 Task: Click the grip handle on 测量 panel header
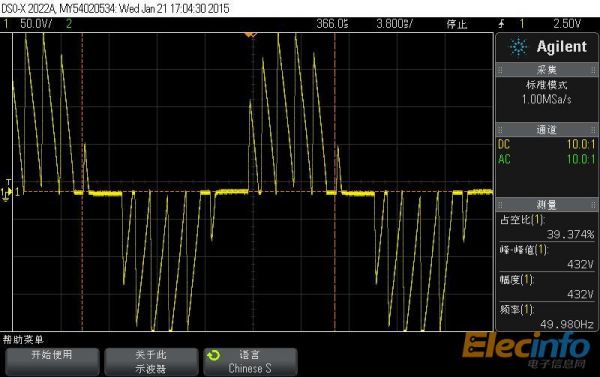[500, 205]
